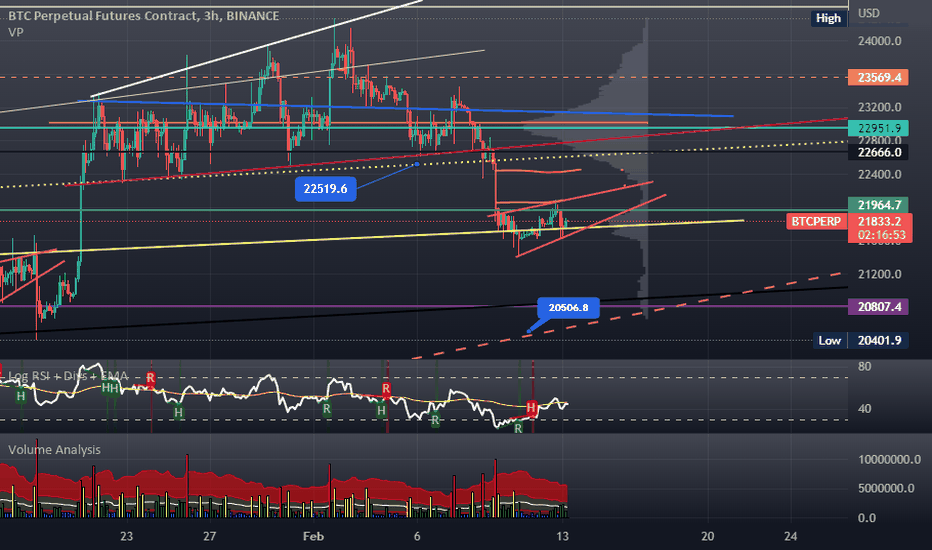This screenshot has width=932, height=550.
Task: Click the 22400.0 price scale value
Action: click(x=880, y=174)
